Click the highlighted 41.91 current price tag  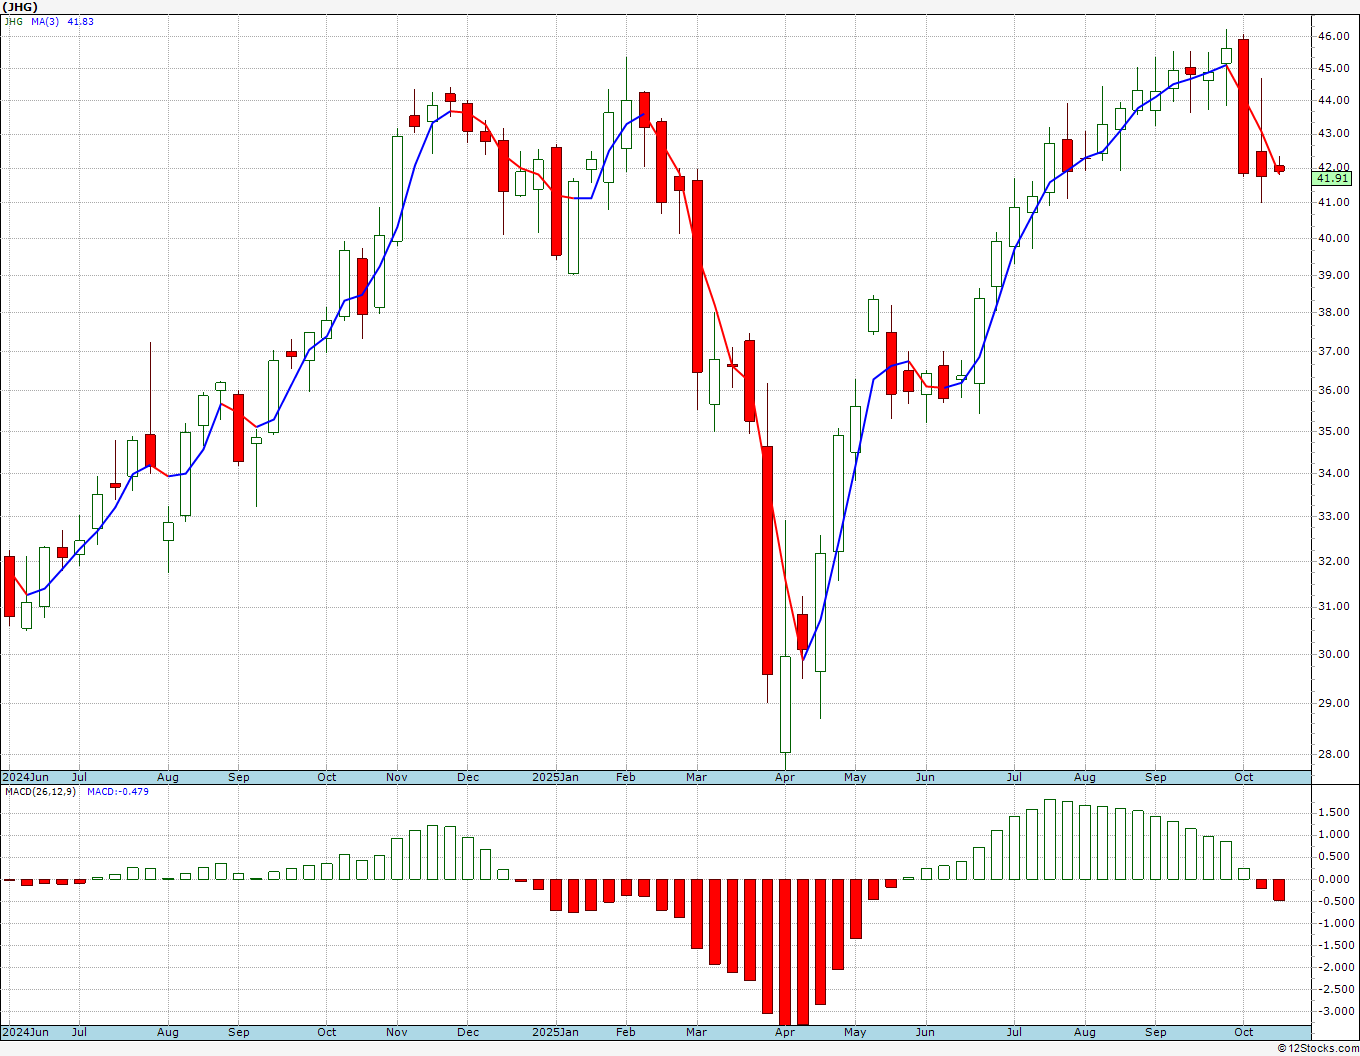pos(1332,178)
